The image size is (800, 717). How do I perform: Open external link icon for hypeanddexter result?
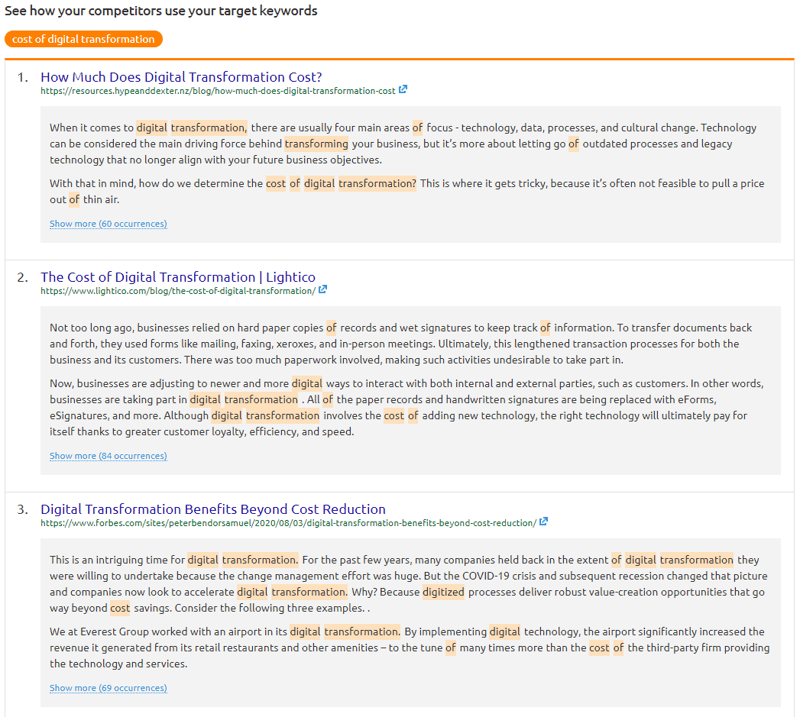(x=403, y=90)
